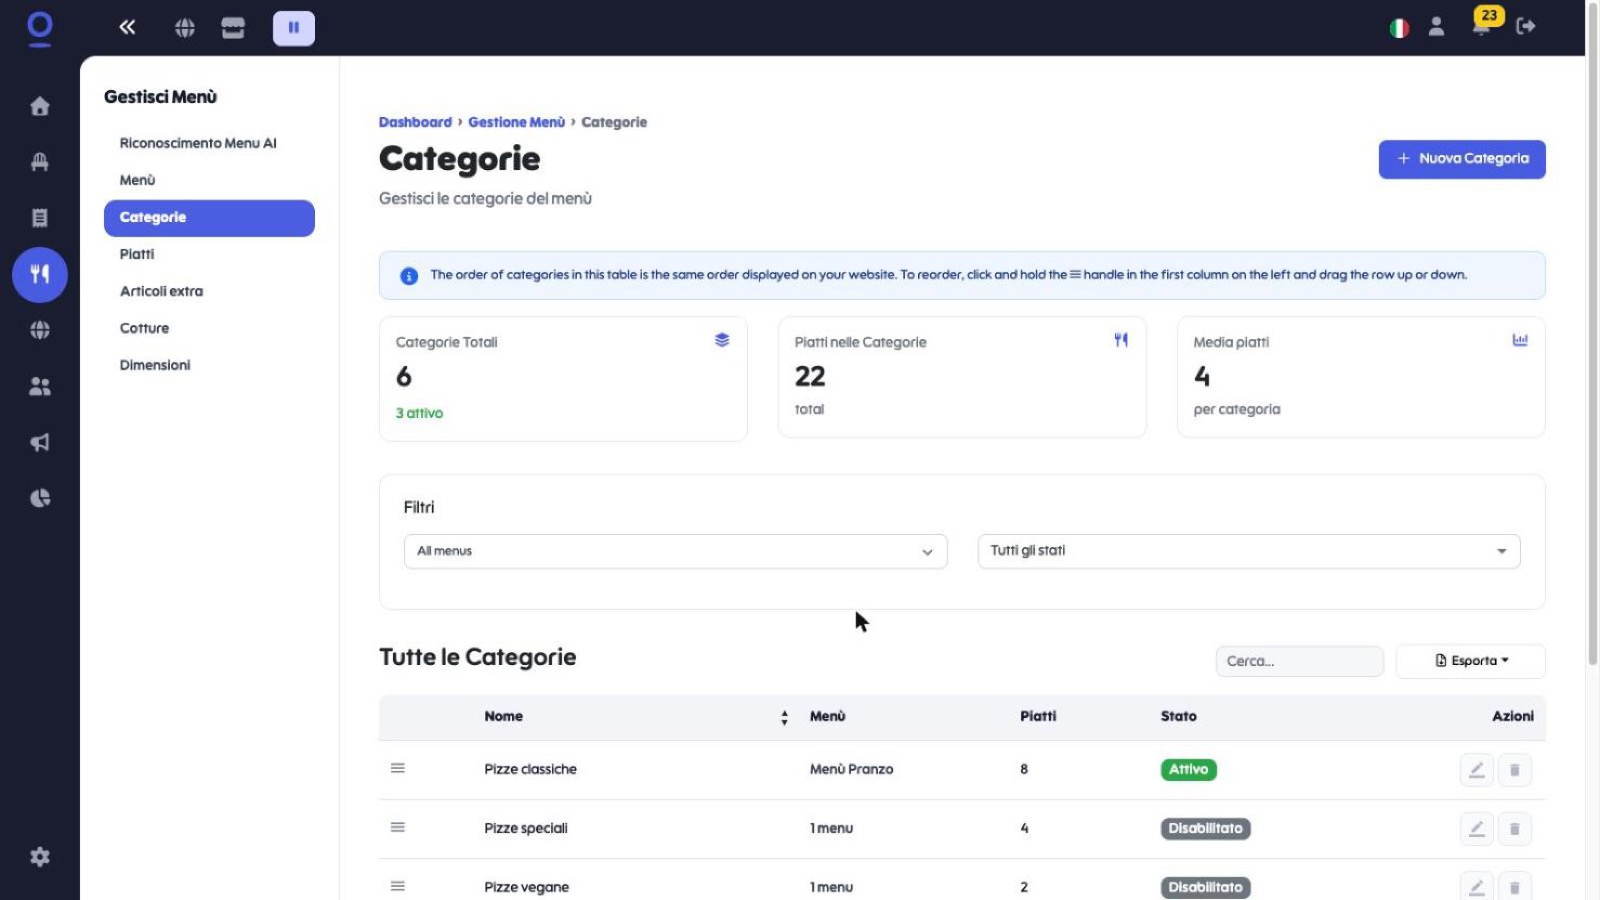1600x900 pixels.
Task: Change language via the Italian flag
Action: pyautogui.click(x=1399, y=28)
